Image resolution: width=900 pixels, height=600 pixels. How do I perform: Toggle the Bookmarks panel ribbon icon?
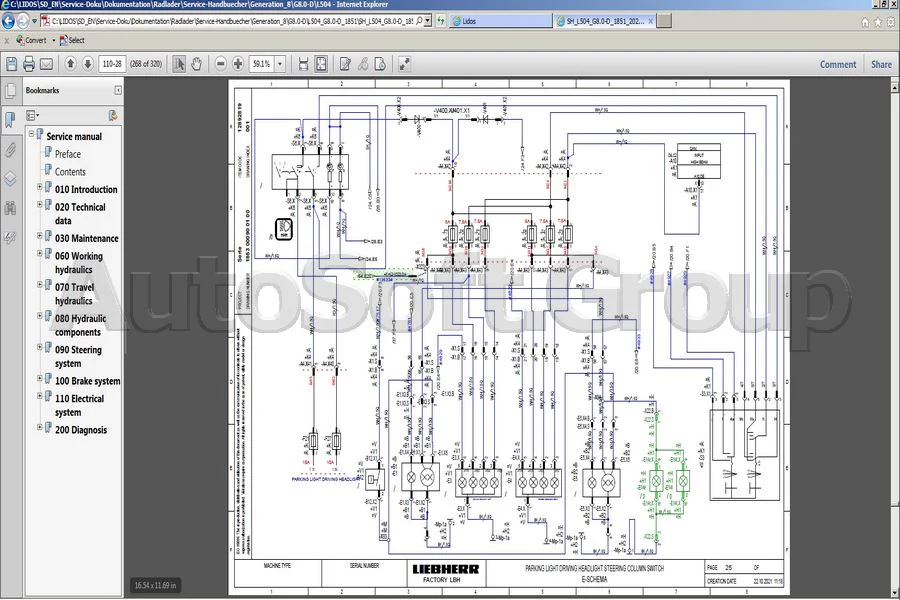(x=10, y=118)
